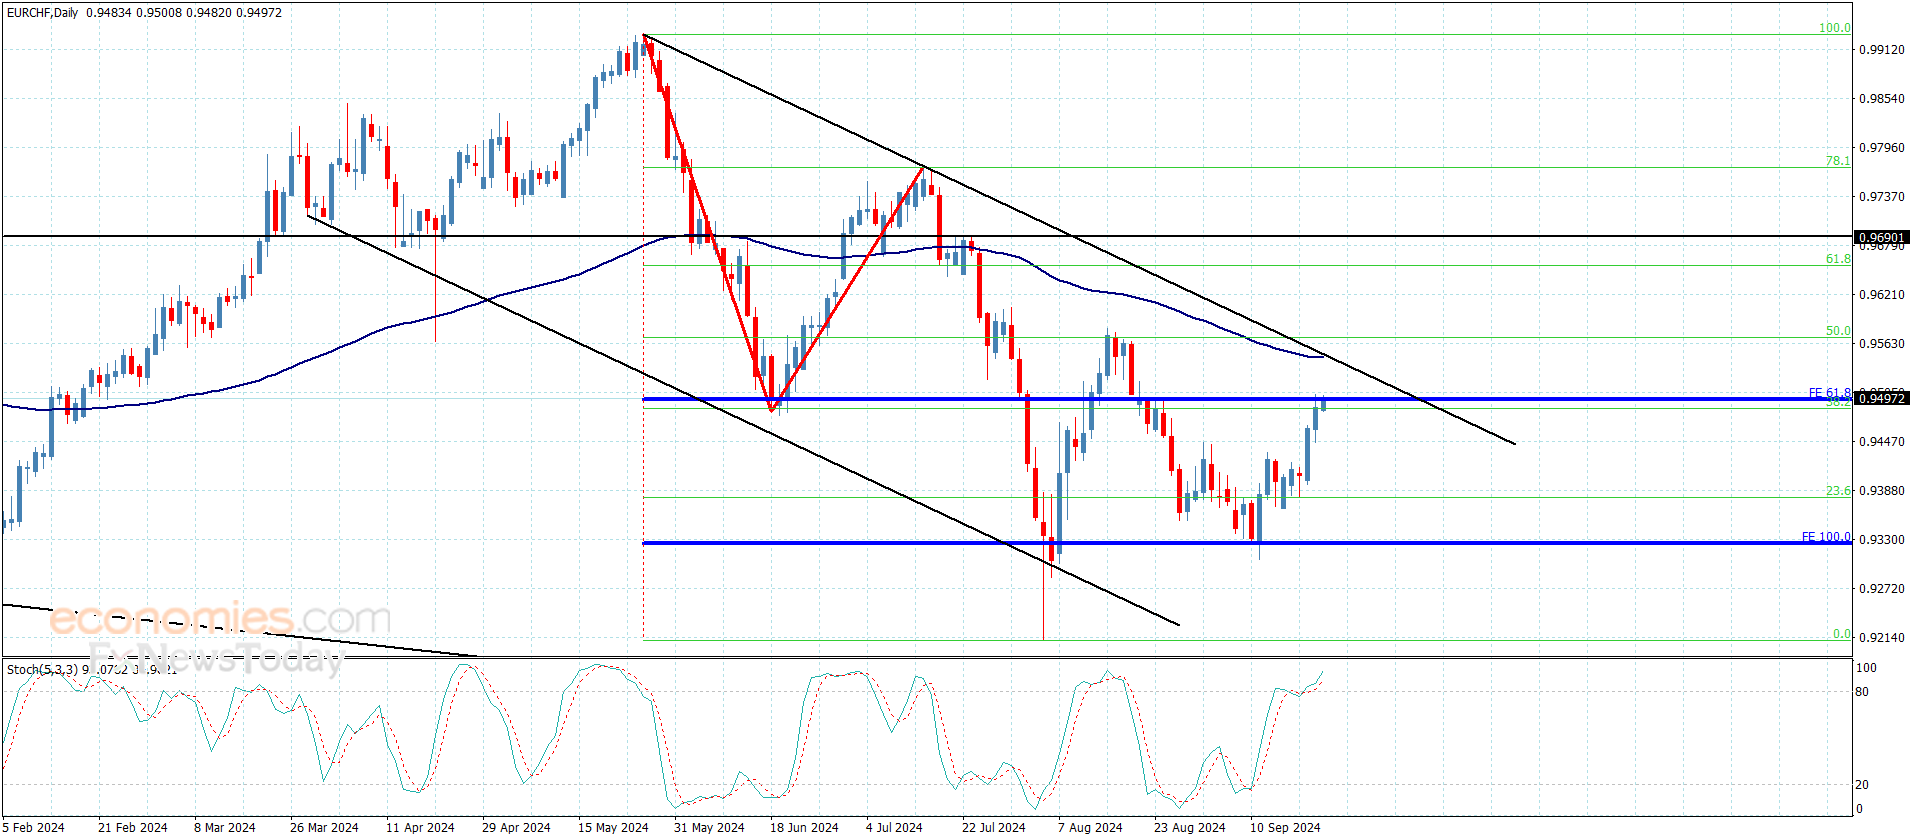The image size is (1916, 840).
Task: Click the blue FE 100.0 expansion label
Action: coord(1826,537)
